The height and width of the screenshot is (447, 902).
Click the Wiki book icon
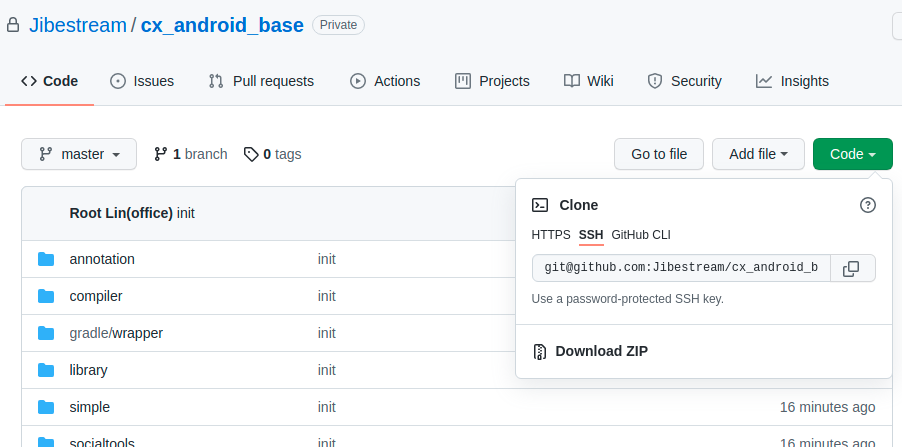pos(572,81)
